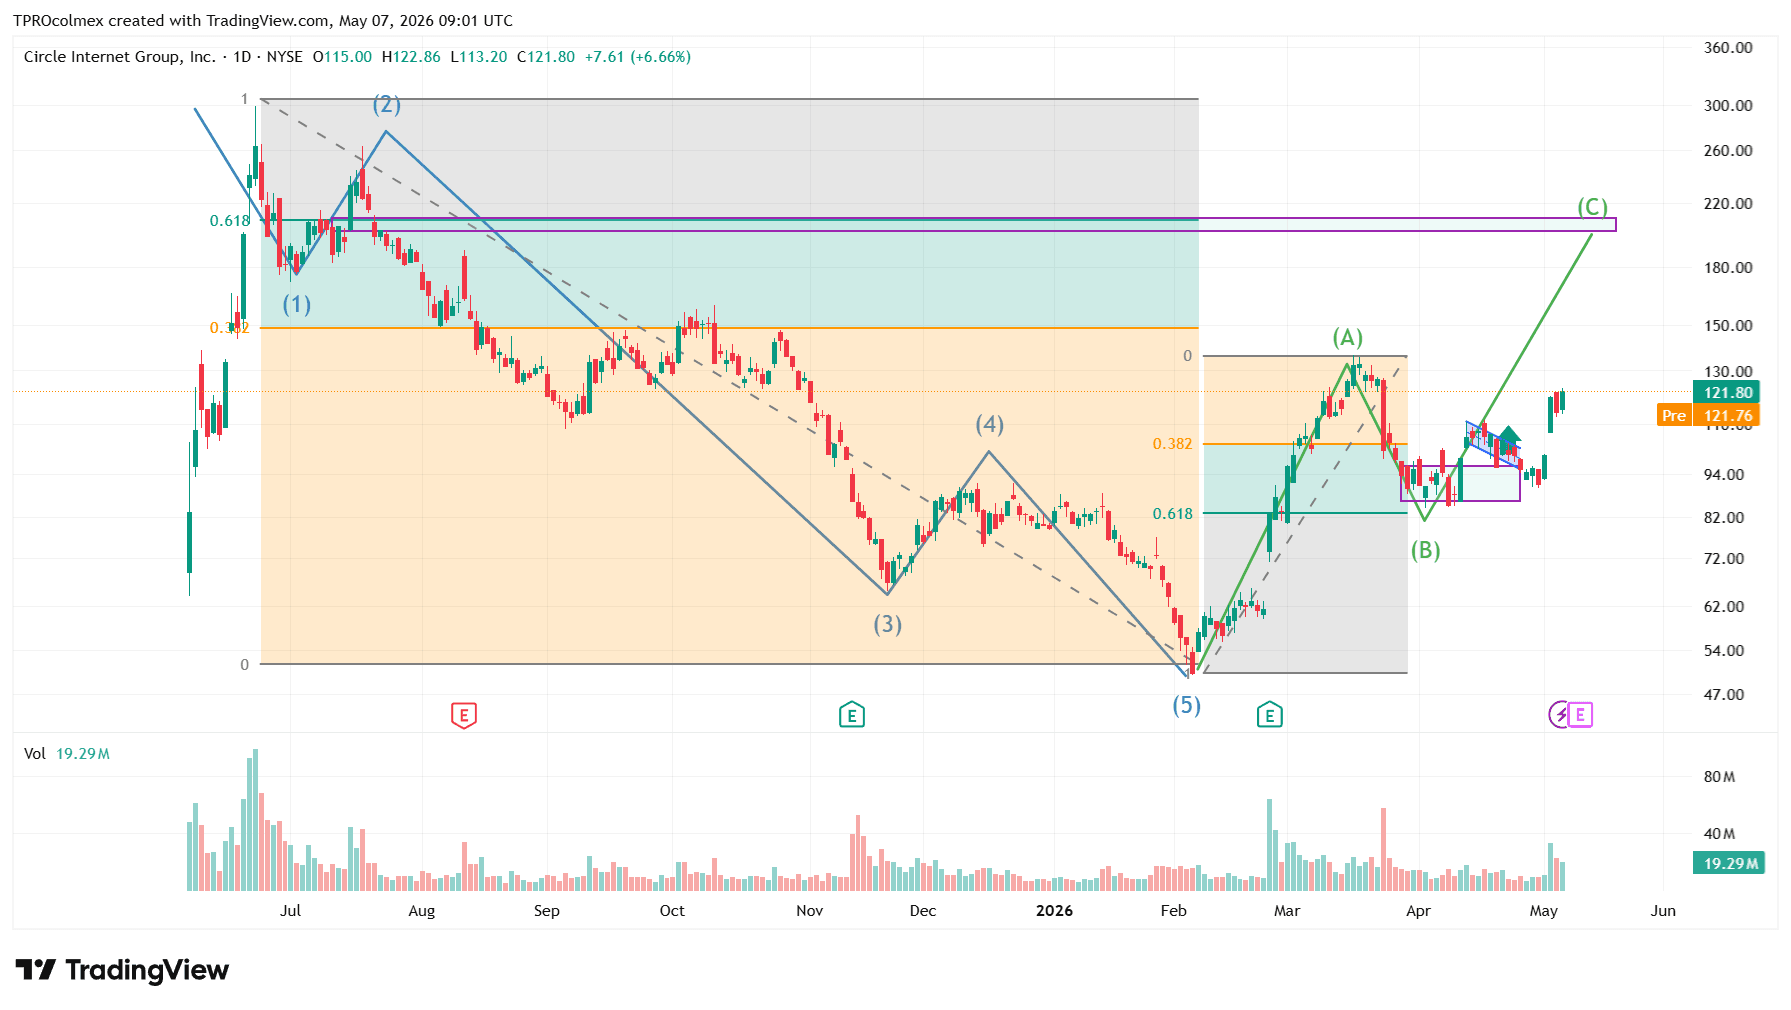Screen dimensions: 1791x1010
Task: Click the 300.00 price axis label
Action: tap(1728, 106)
